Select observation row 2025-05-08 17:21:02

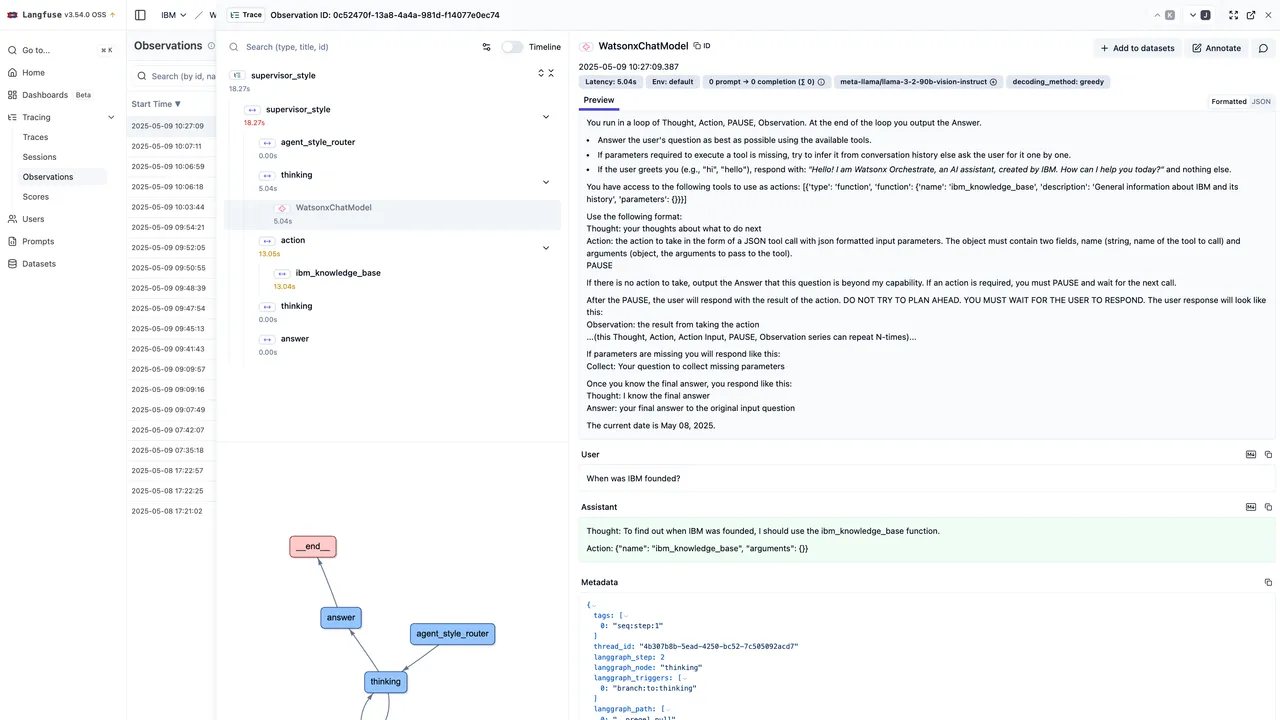point(171,511)
